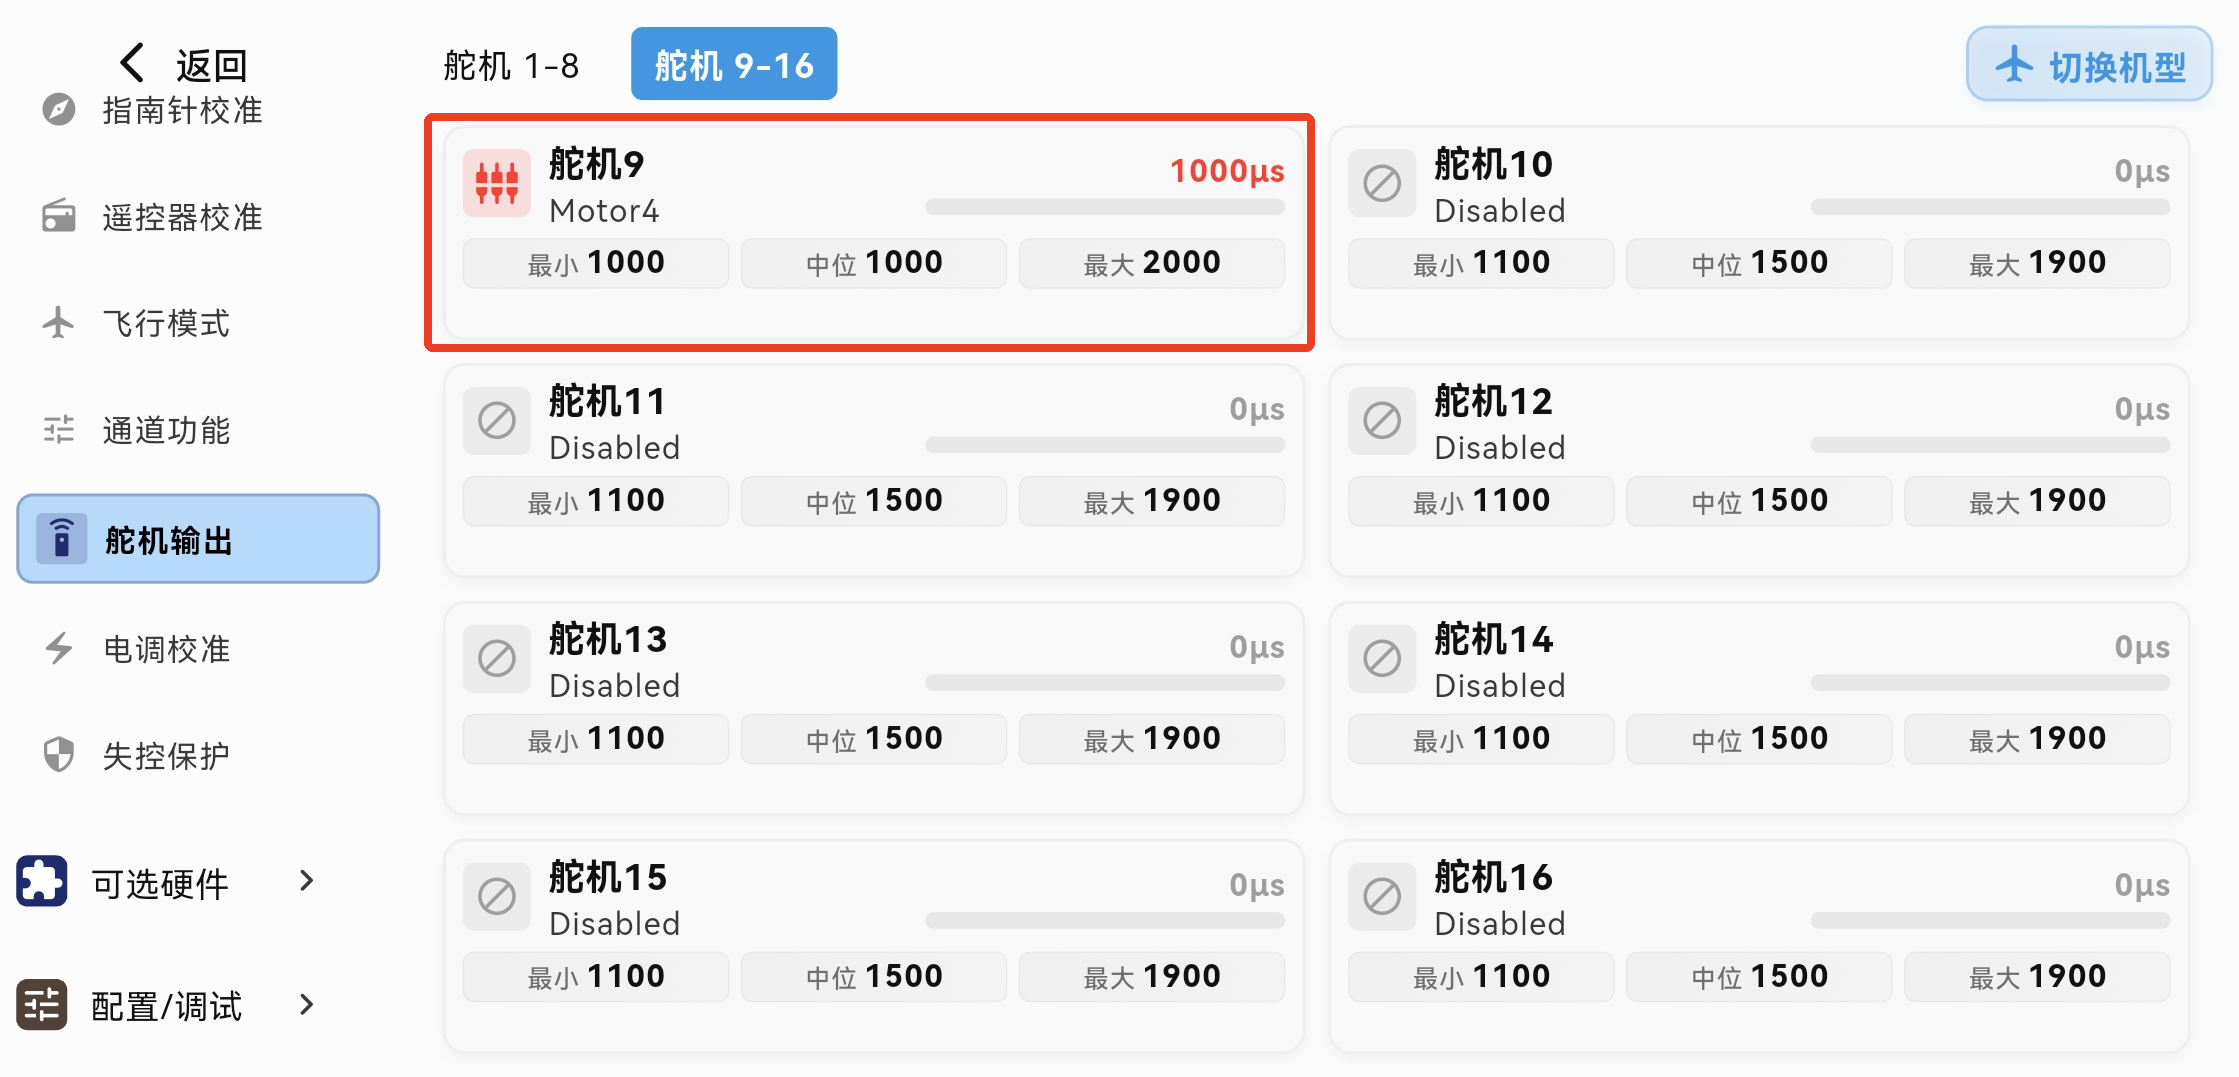This screenshot has width=2239, height=1077.
Task: Click Servo 15 最小 1100 field
Action: point(595,977)
